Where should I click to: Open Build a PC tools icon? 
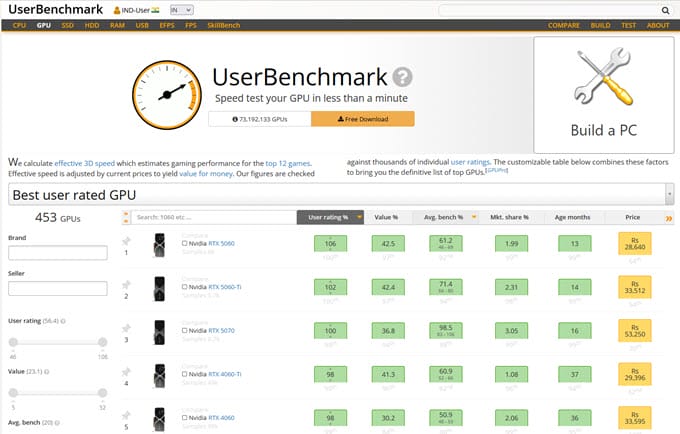603,77
